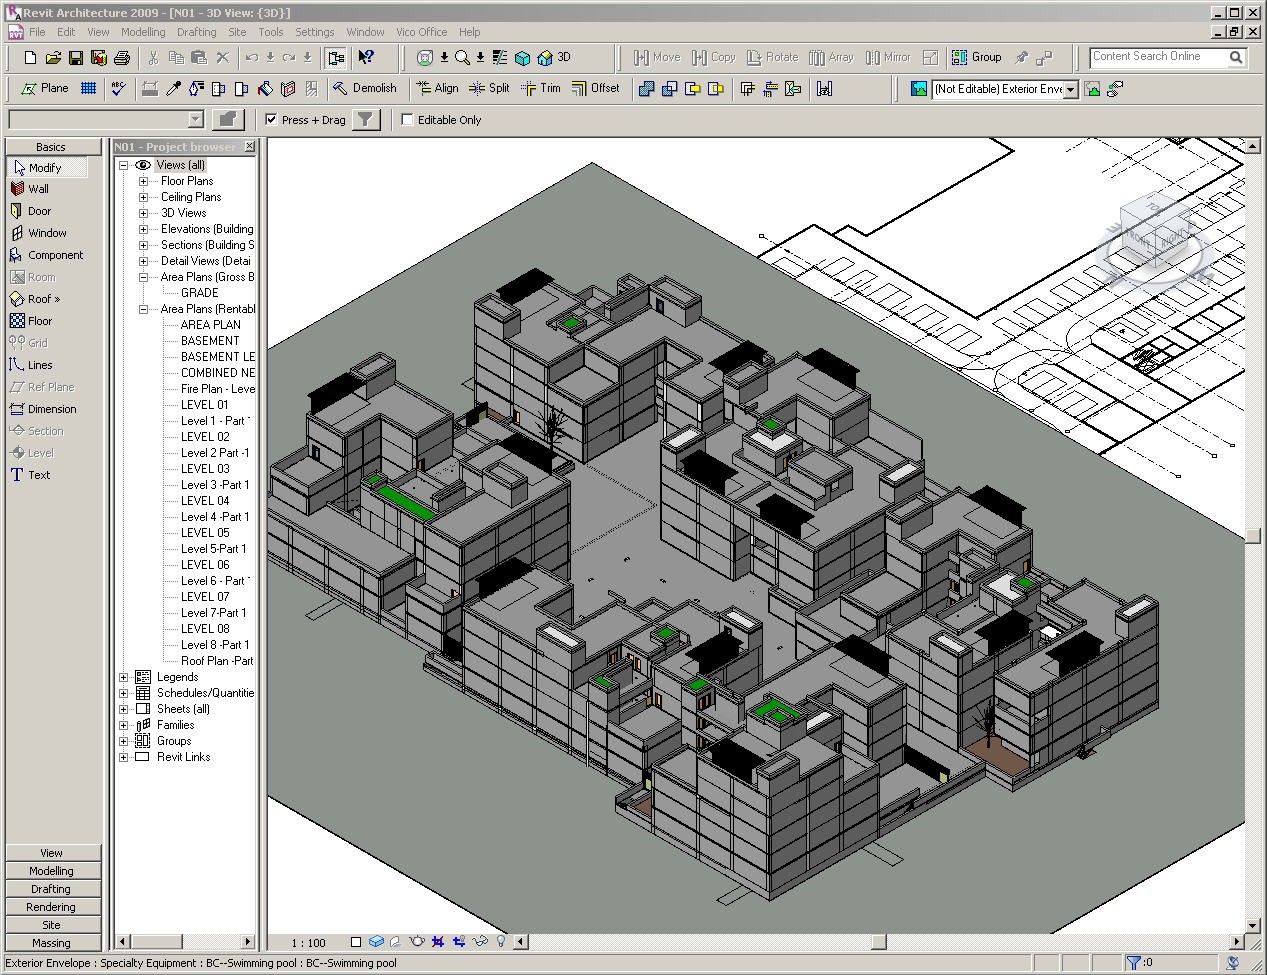Click the drawing area horizontal scrollbar thumb

pos(879,941)
